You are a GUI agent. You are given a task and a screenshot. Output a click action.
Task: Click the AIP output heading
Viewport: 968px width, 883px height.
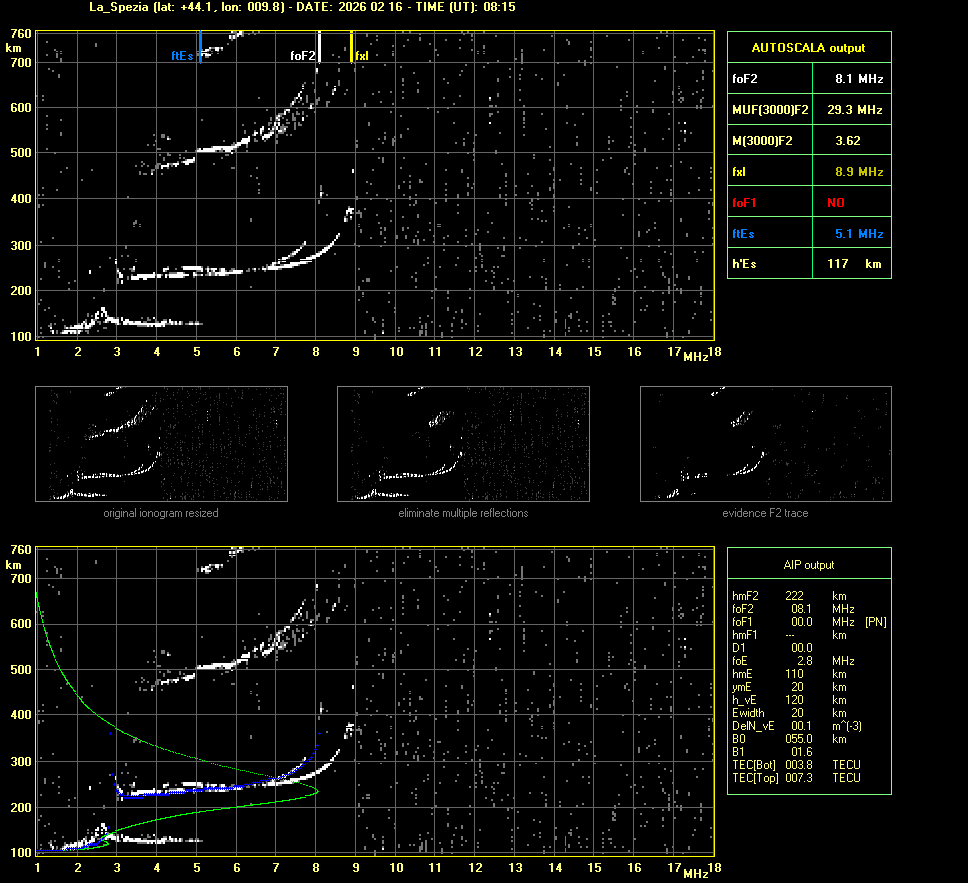808,565
